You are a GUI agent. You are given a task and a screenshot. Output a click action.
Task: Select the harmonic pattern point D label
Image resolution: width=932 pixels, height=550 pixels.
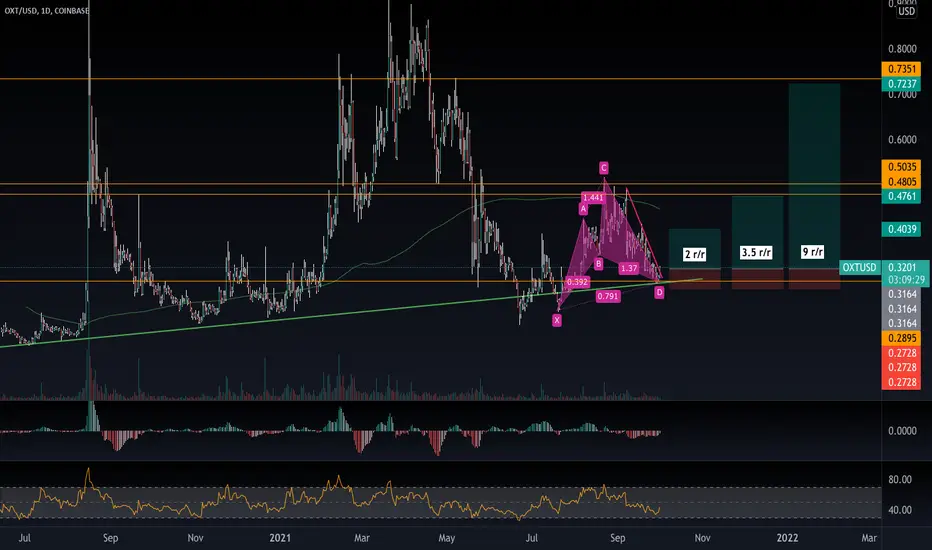pyautogui.click(x=659, y=292)
